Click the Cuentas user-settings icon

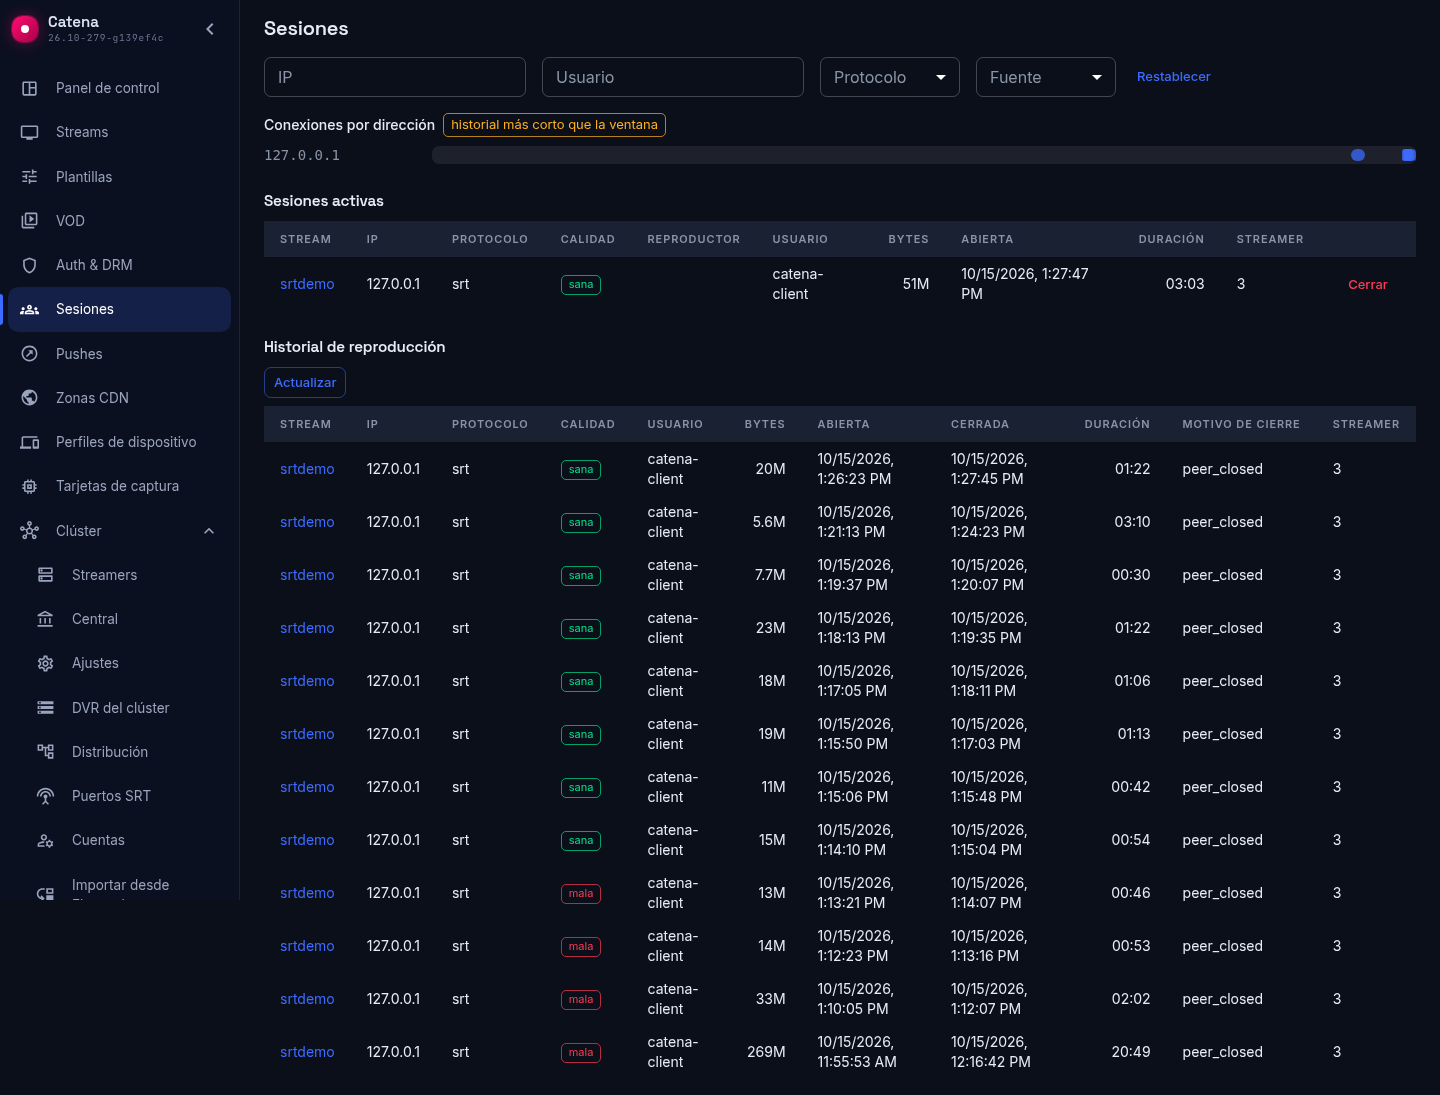click(x=46, y=840)
